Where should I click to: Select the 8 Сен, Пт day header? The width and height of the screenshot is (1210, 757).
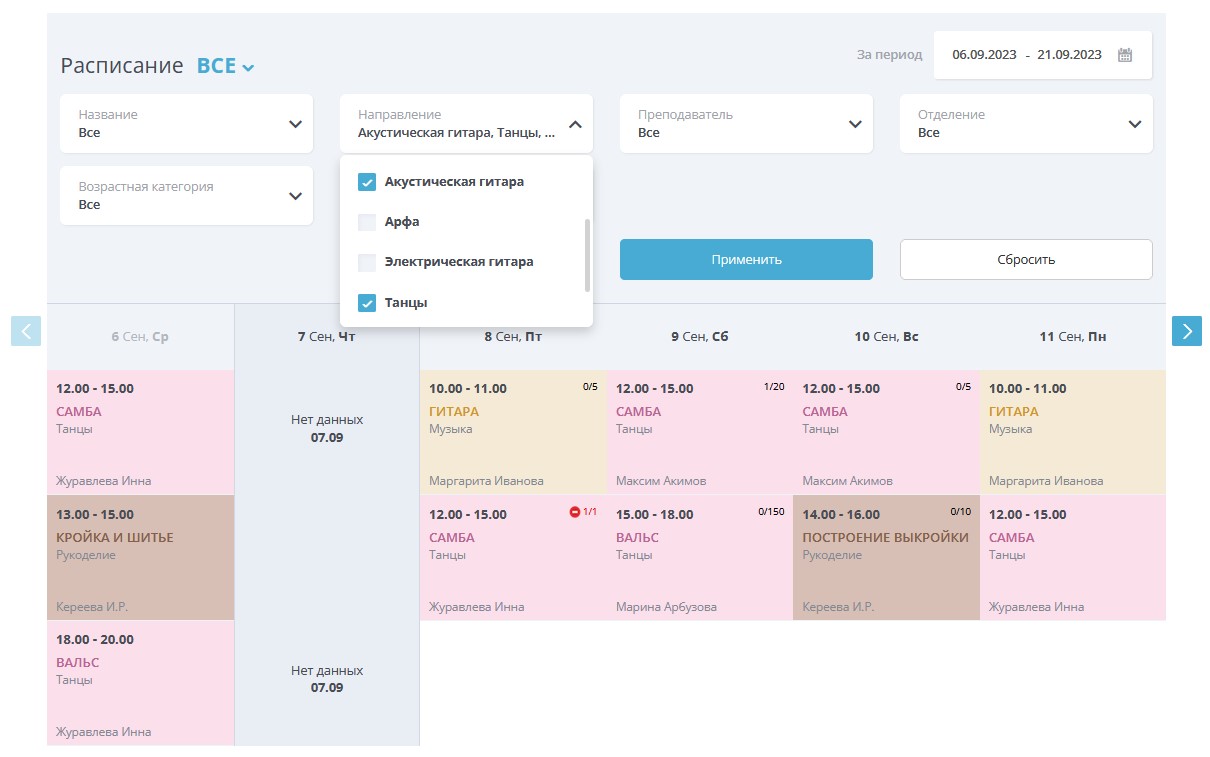click(513, 337)
